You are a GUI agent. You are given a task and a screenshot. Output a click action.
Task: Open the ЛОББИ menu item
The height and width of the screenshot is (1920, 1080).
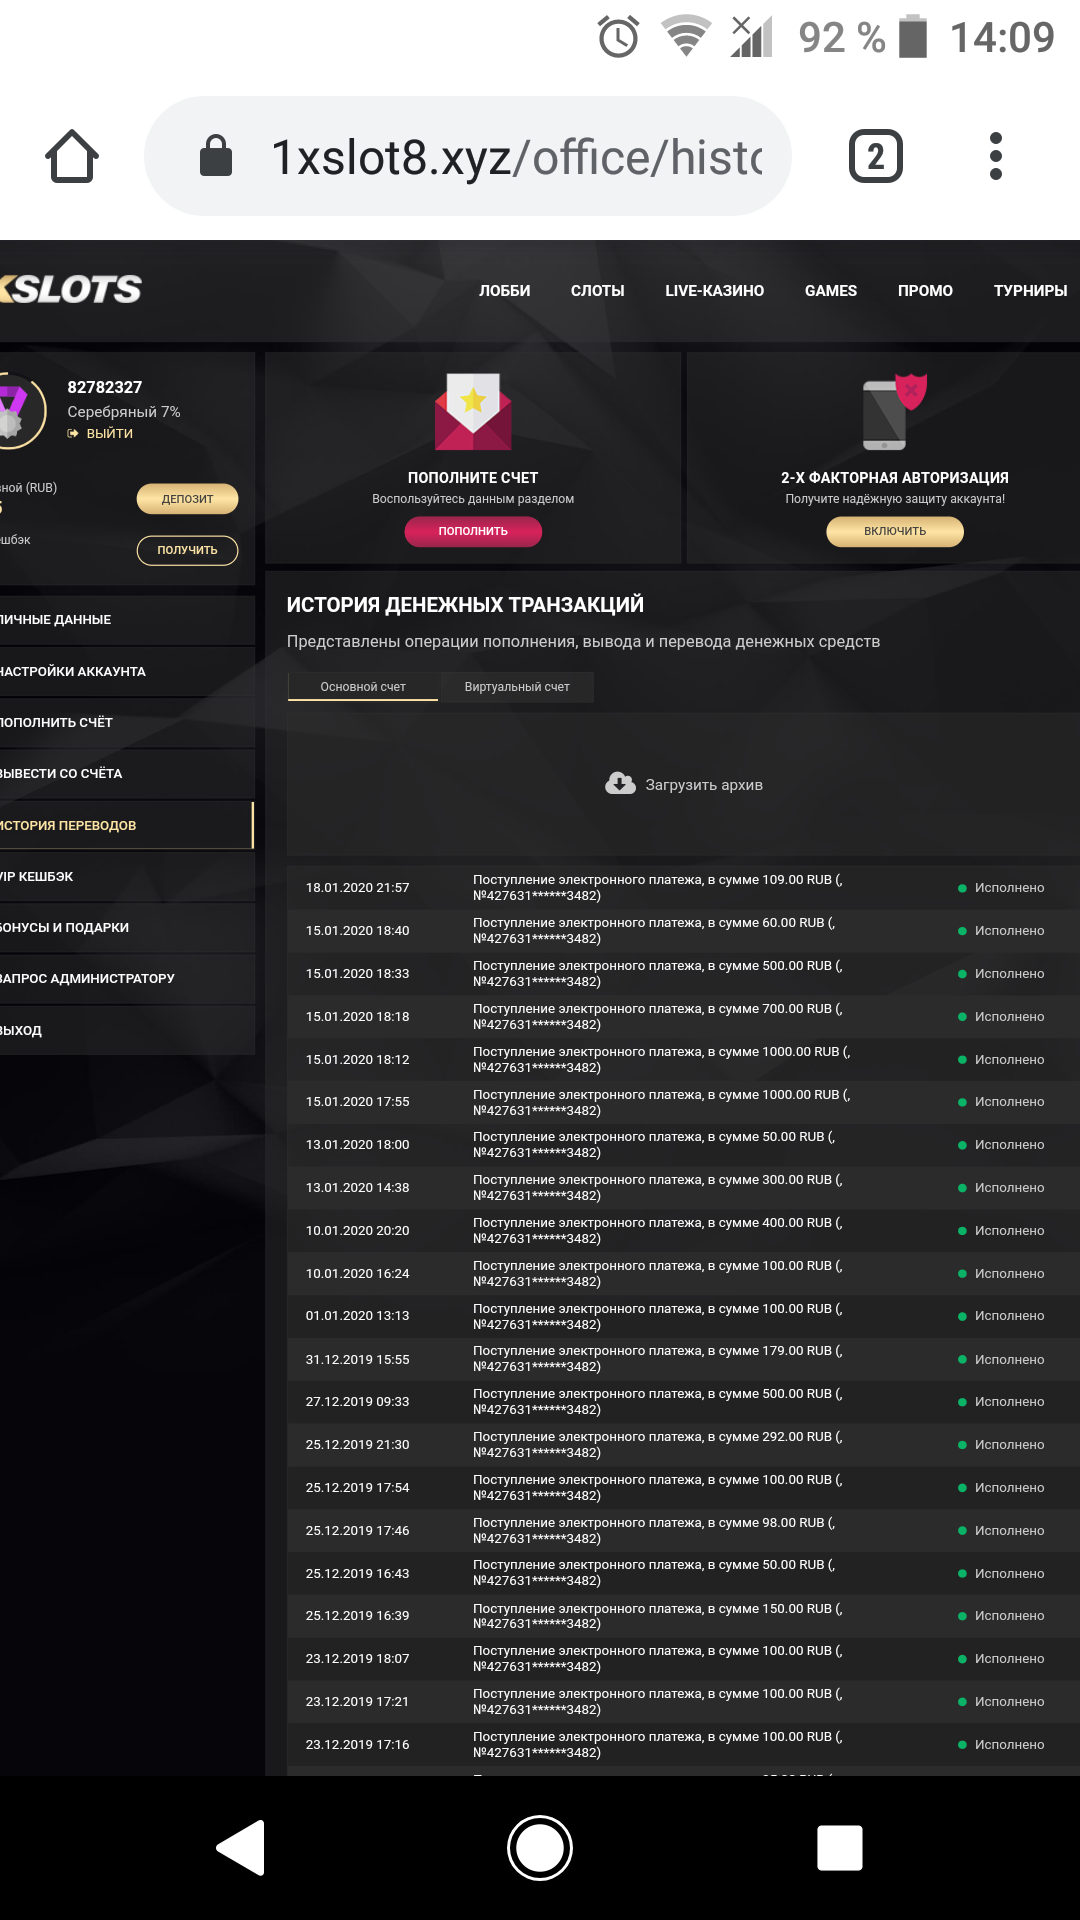pyautogui.click(x=504, y=291)
